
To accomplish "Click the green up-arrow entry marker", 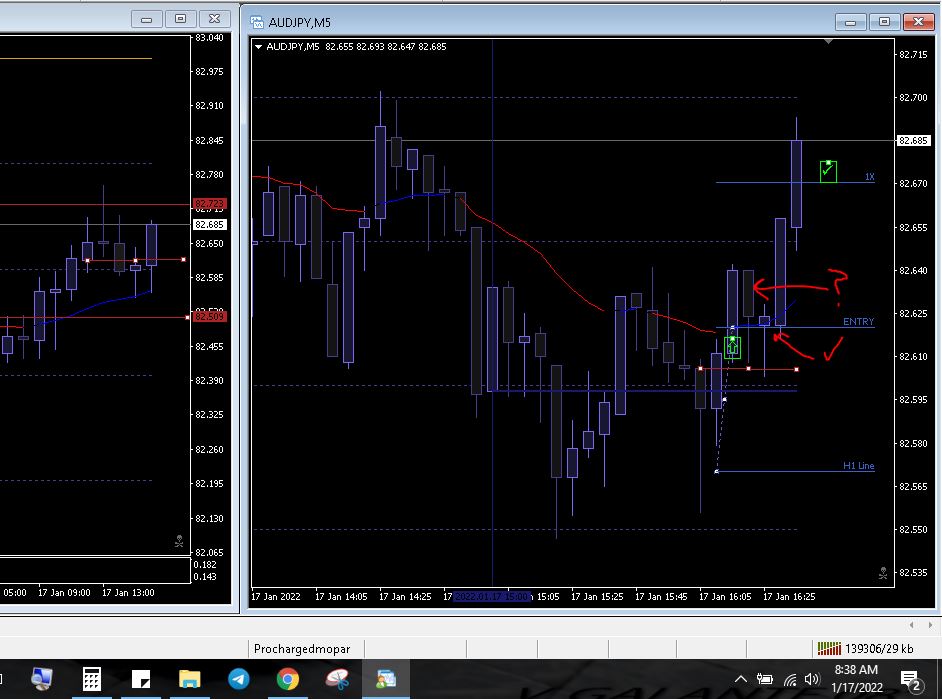I will pyautogui.click(x=732, y=347).
